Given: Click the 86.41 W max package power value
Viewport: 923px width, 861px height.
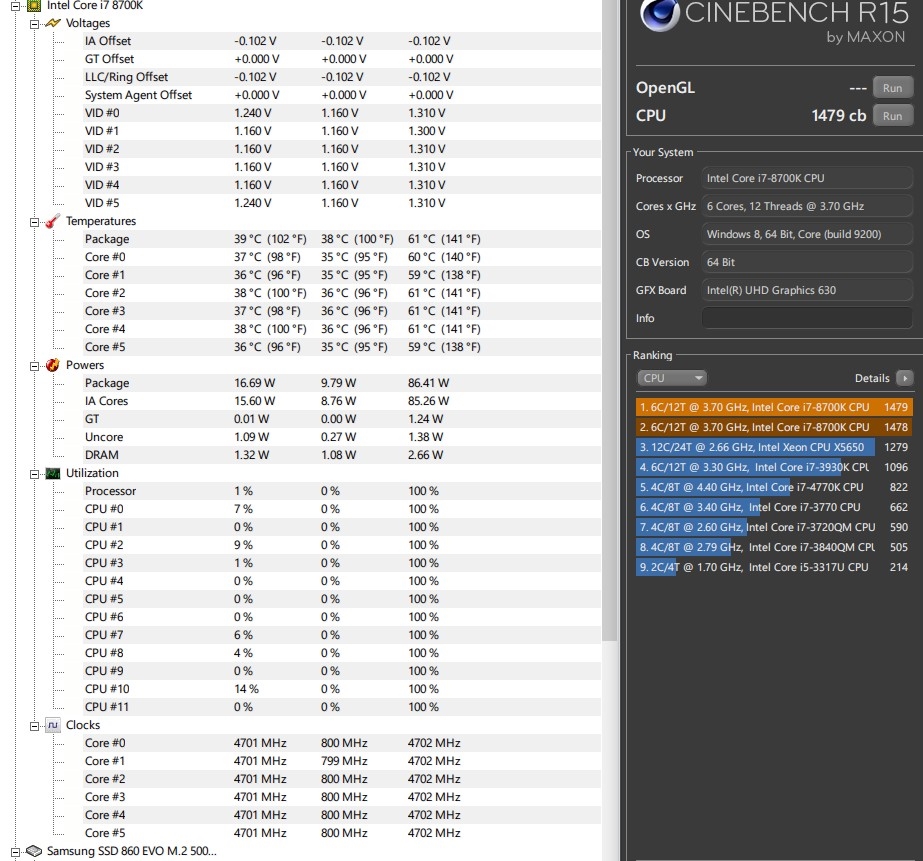Looking at the screenshot, I should click(429, 383).
